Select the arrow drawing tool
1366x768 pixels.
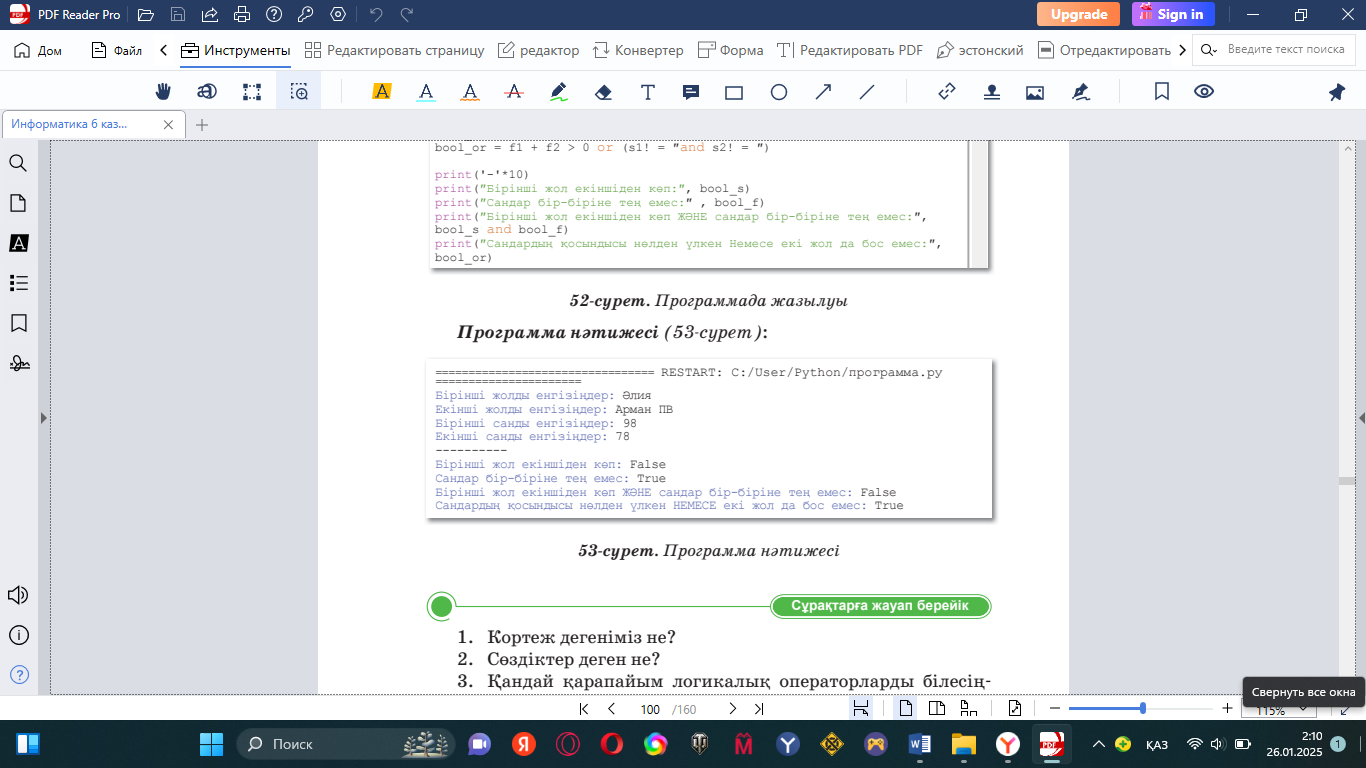pyautogui.click(x=823, y=92)
